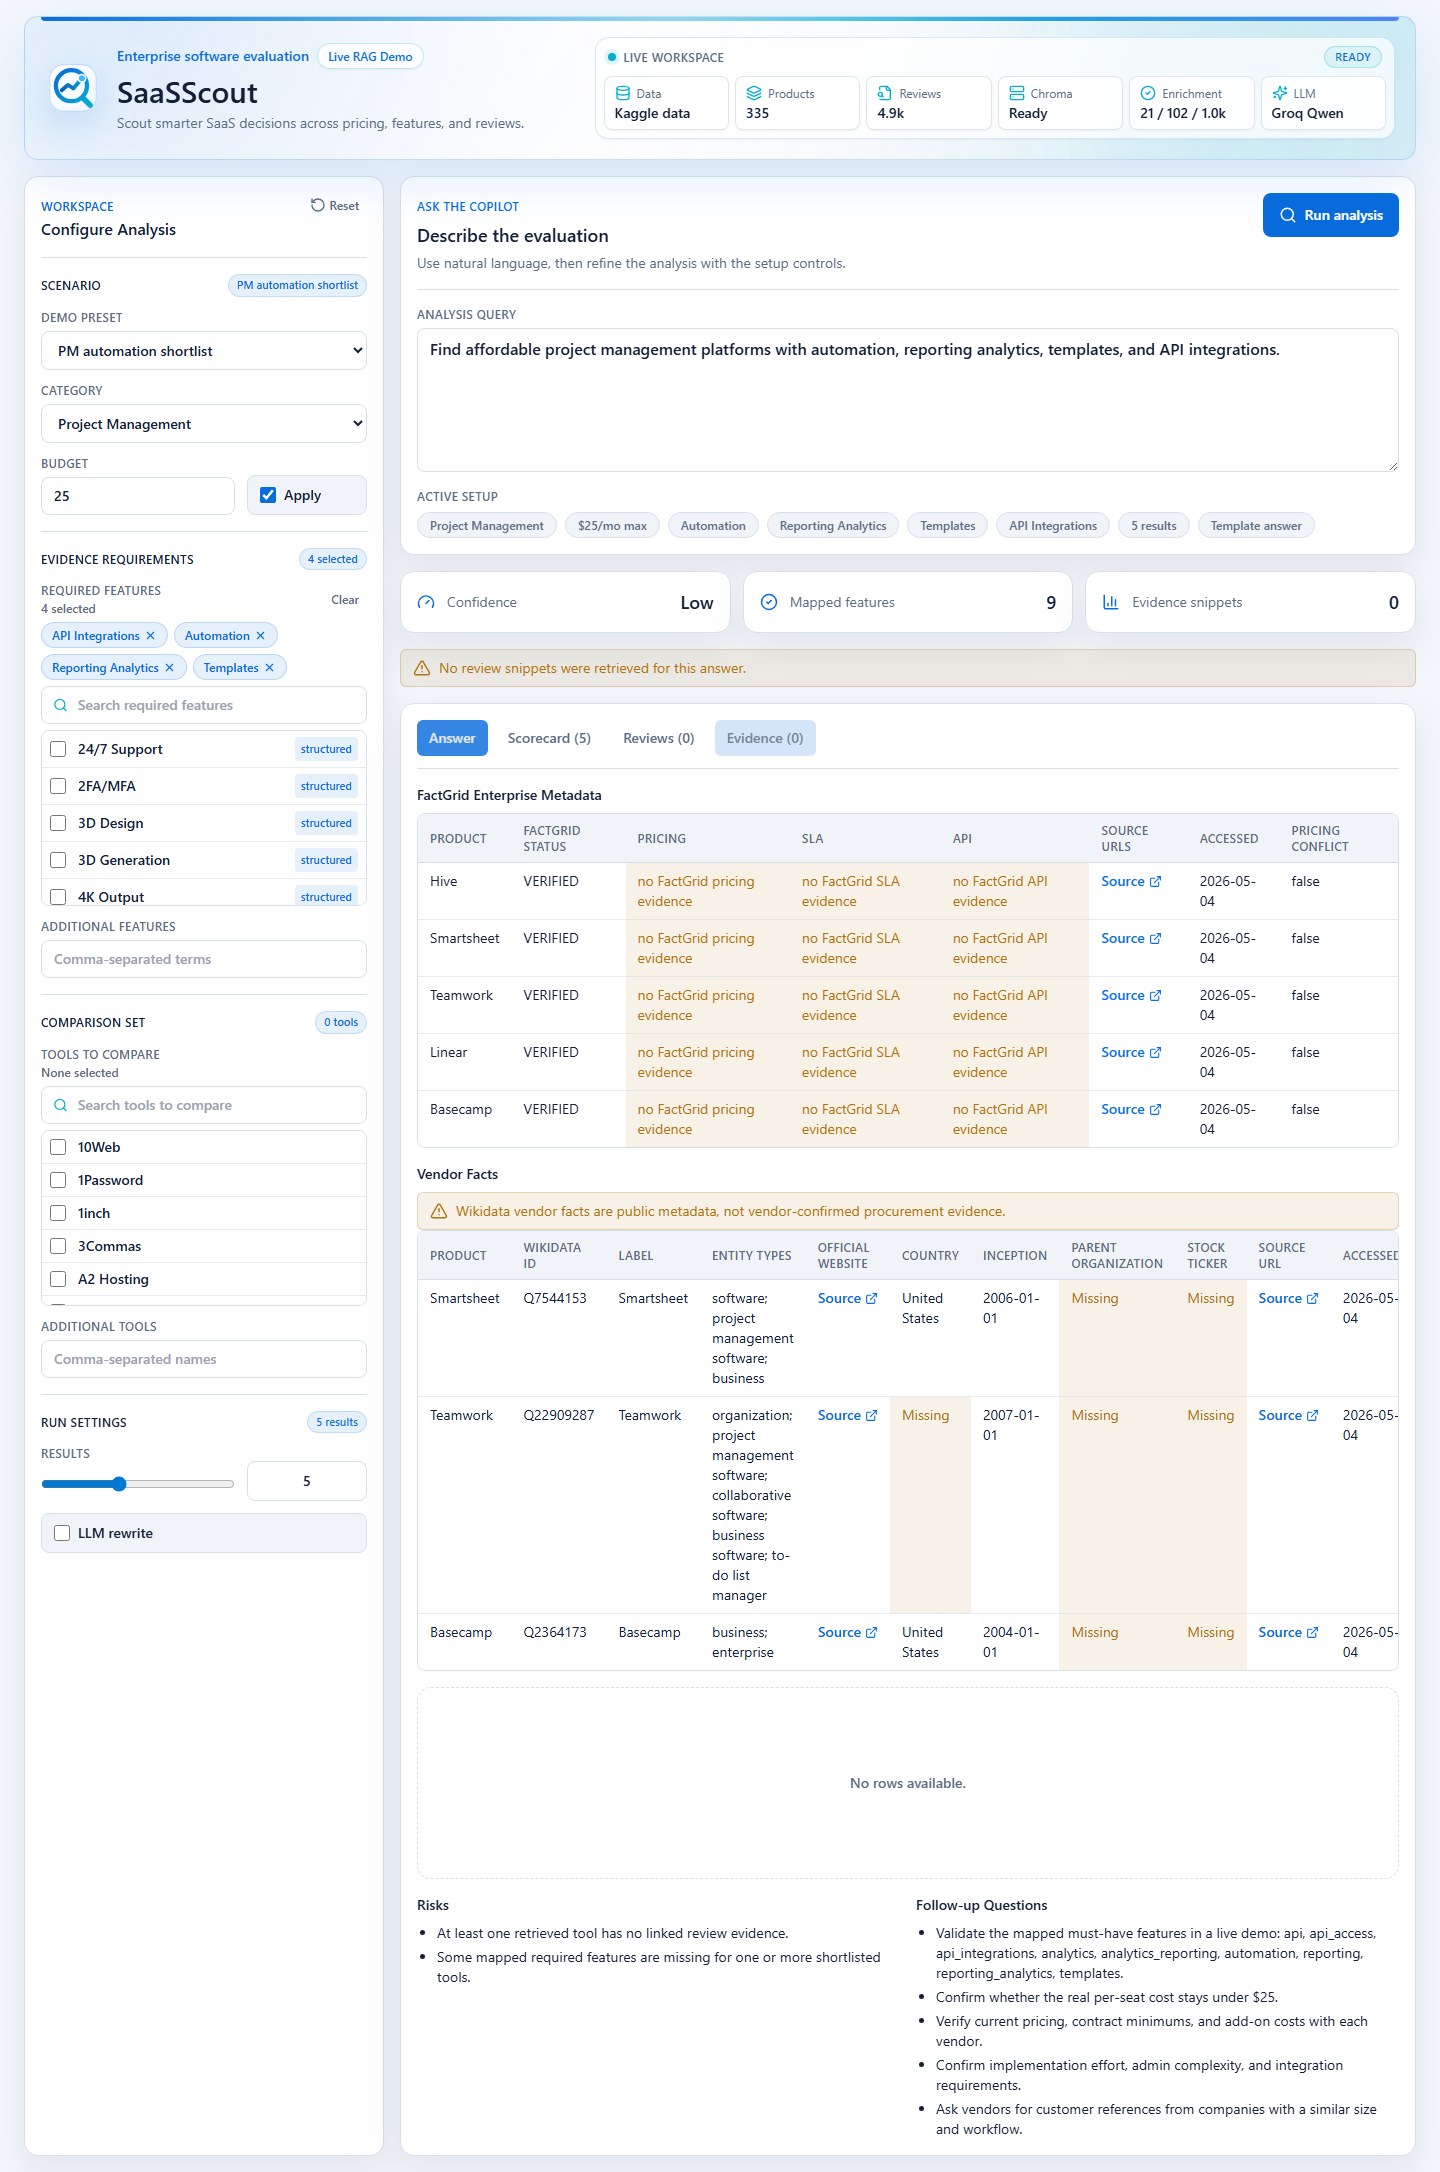1440x2172 pixels.
Task: Switch to the Evidence (0) tab
Action: (x=765, y=738)
